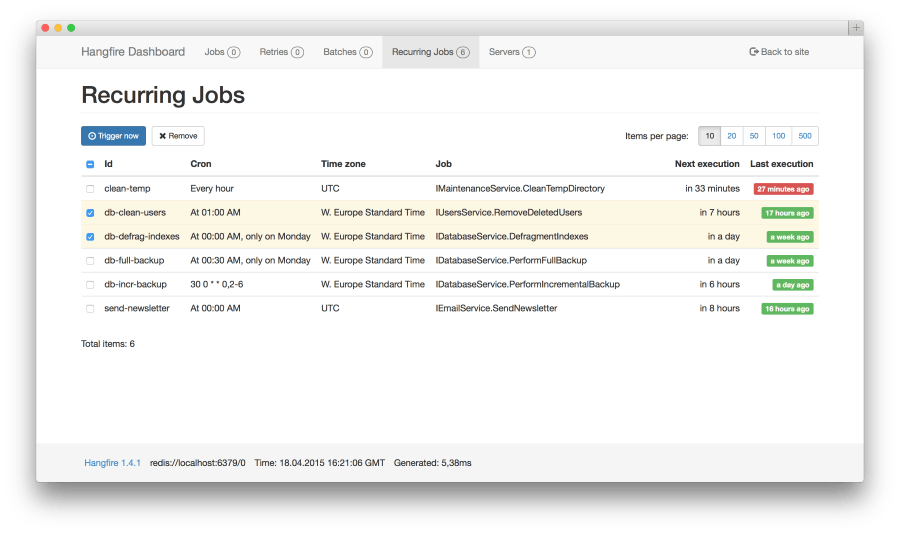Open the Retries tab
Image resolution: width=900 pixels, height=534 pixels.
pyautogui.click(x=281, y=52)
